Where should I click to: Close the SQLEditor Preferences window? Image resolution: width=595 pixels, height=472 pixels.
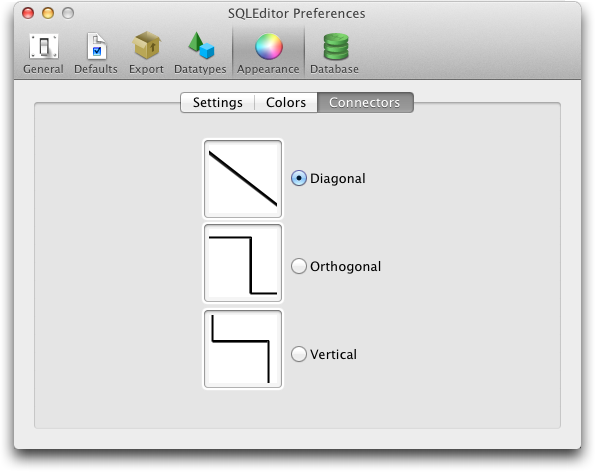coord(28,13)
